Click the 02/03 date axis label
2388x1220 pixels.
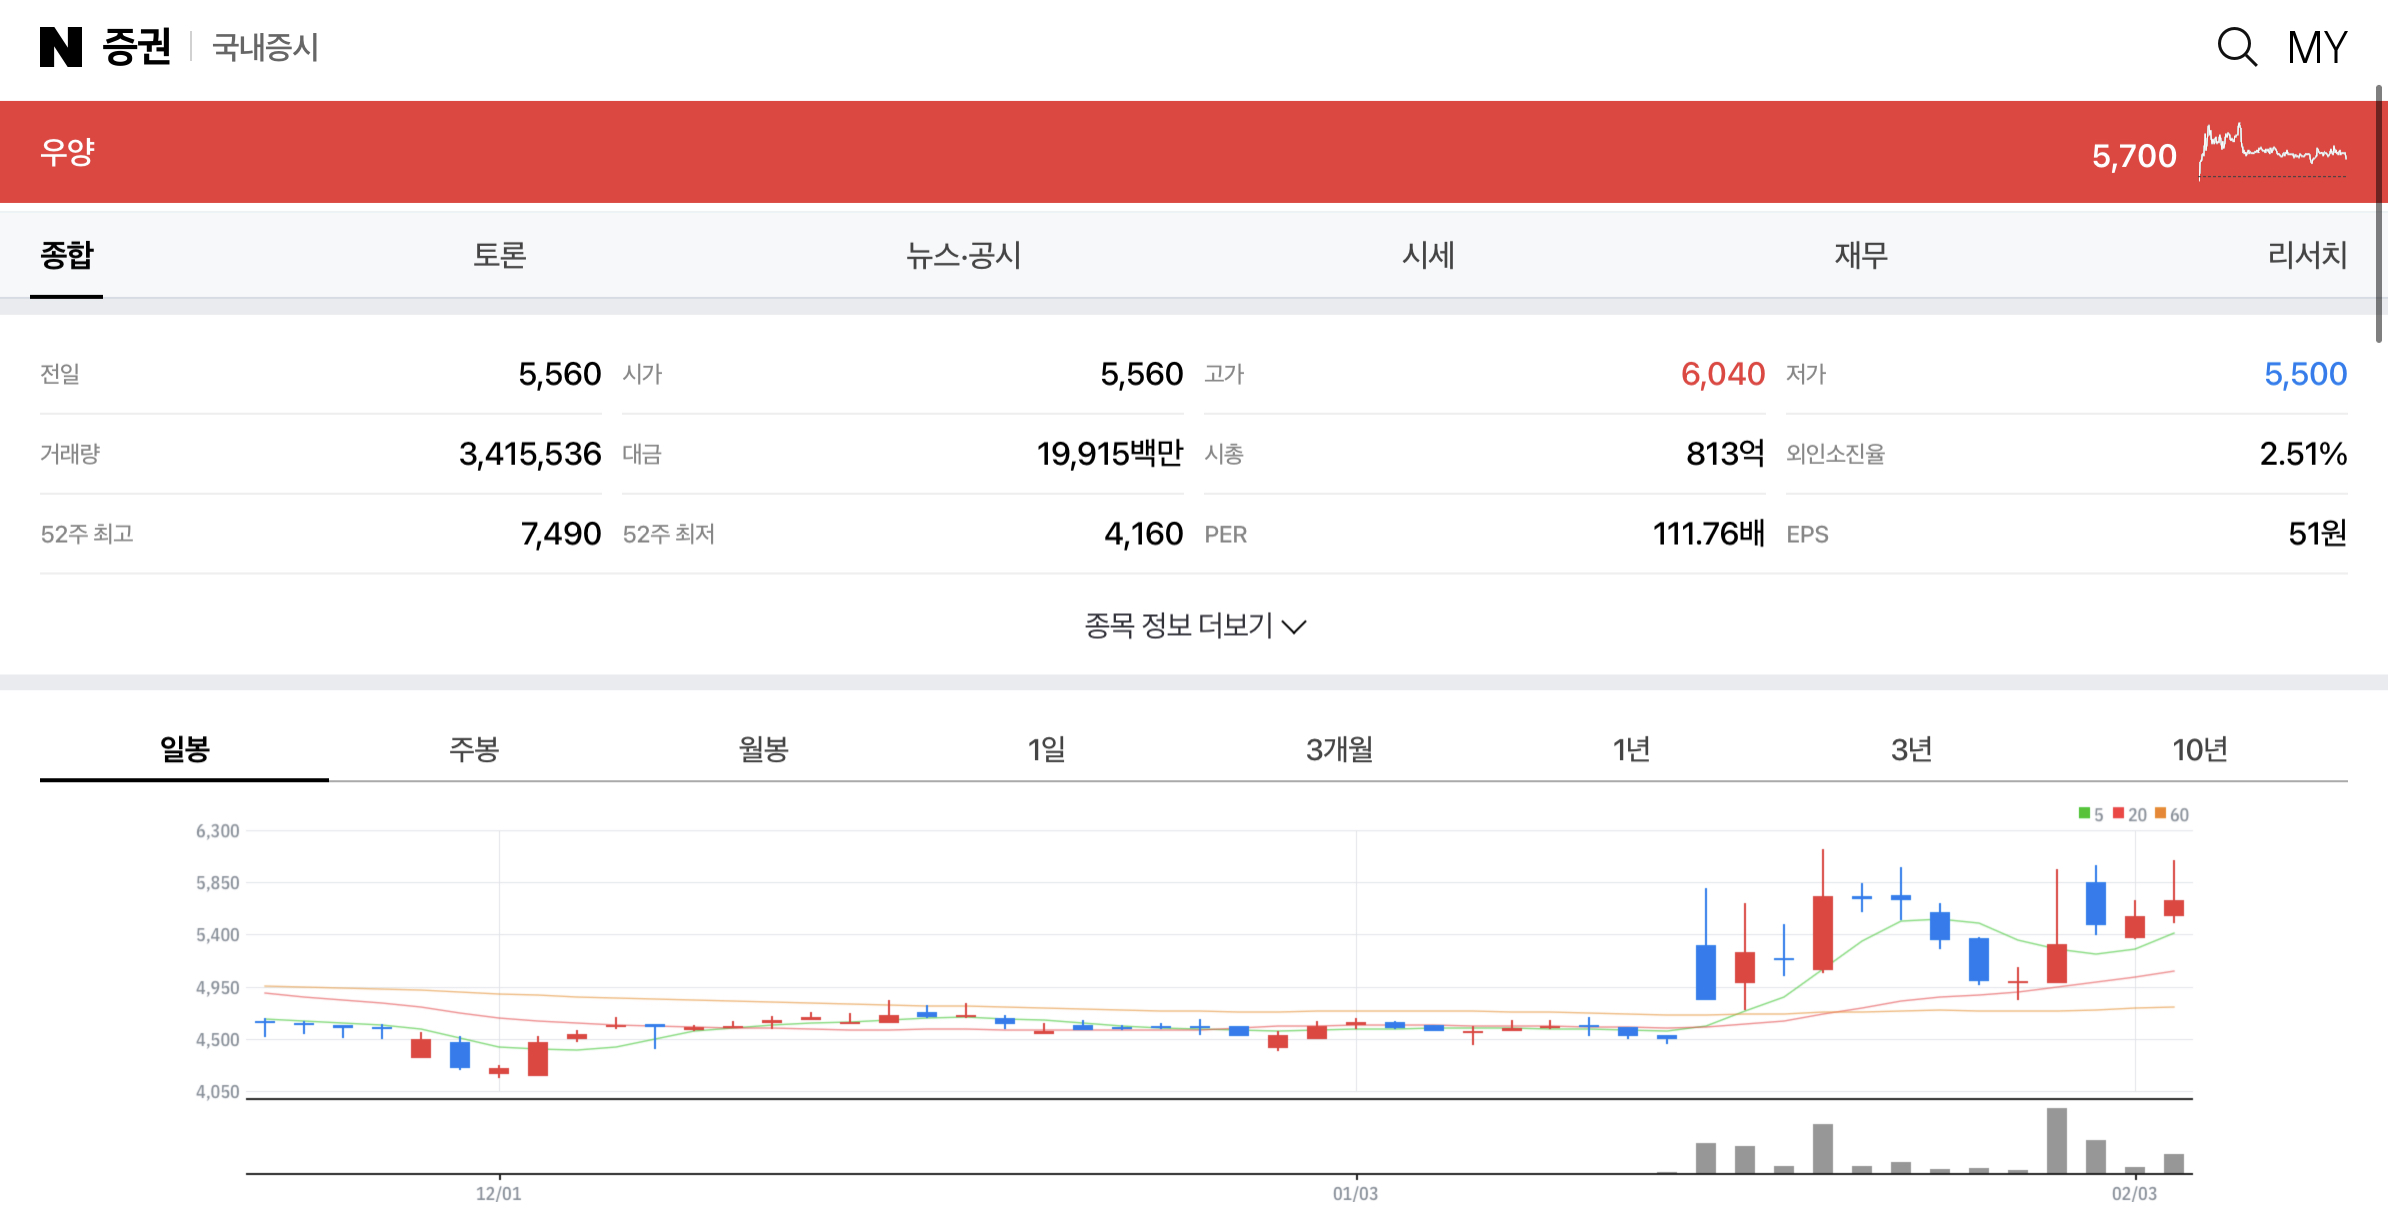[x=2134, y=1193]
